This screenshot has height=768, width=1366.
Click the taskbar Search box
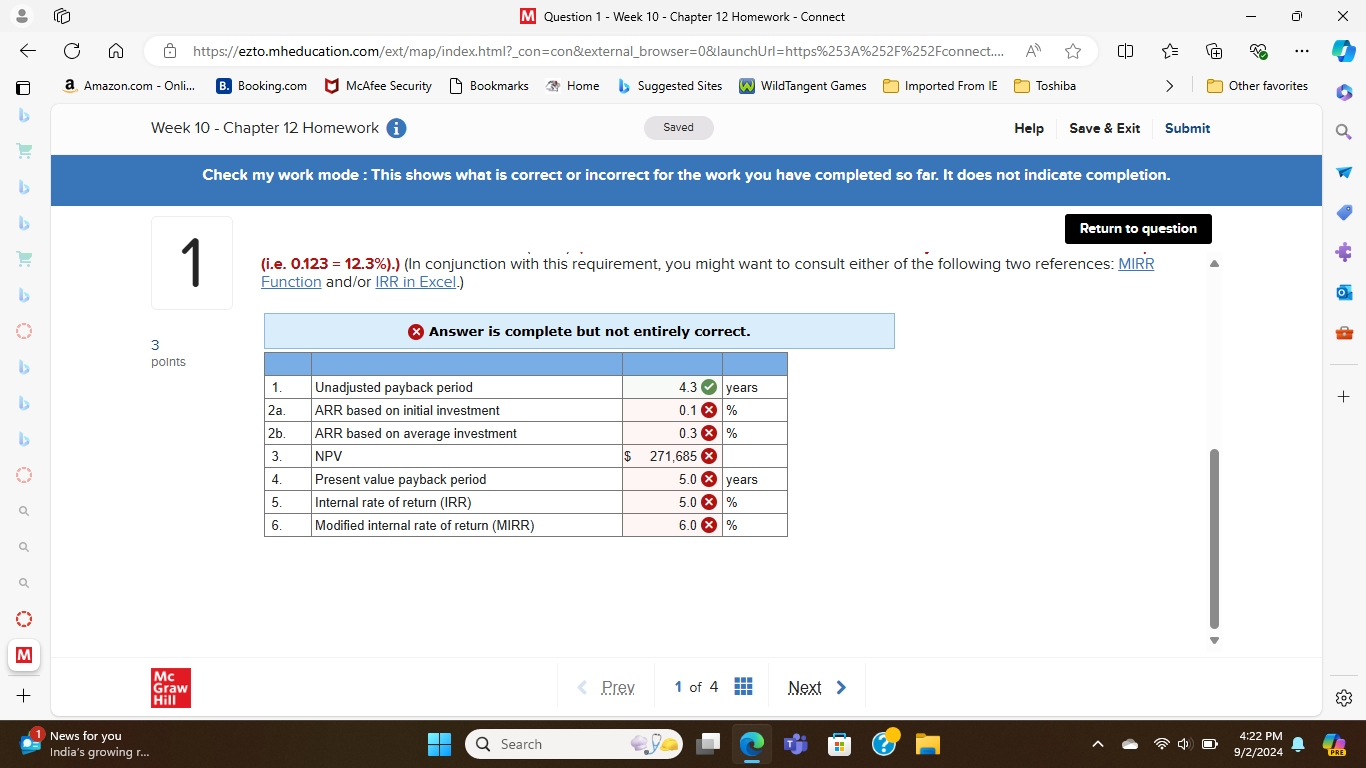click(575, 744)
